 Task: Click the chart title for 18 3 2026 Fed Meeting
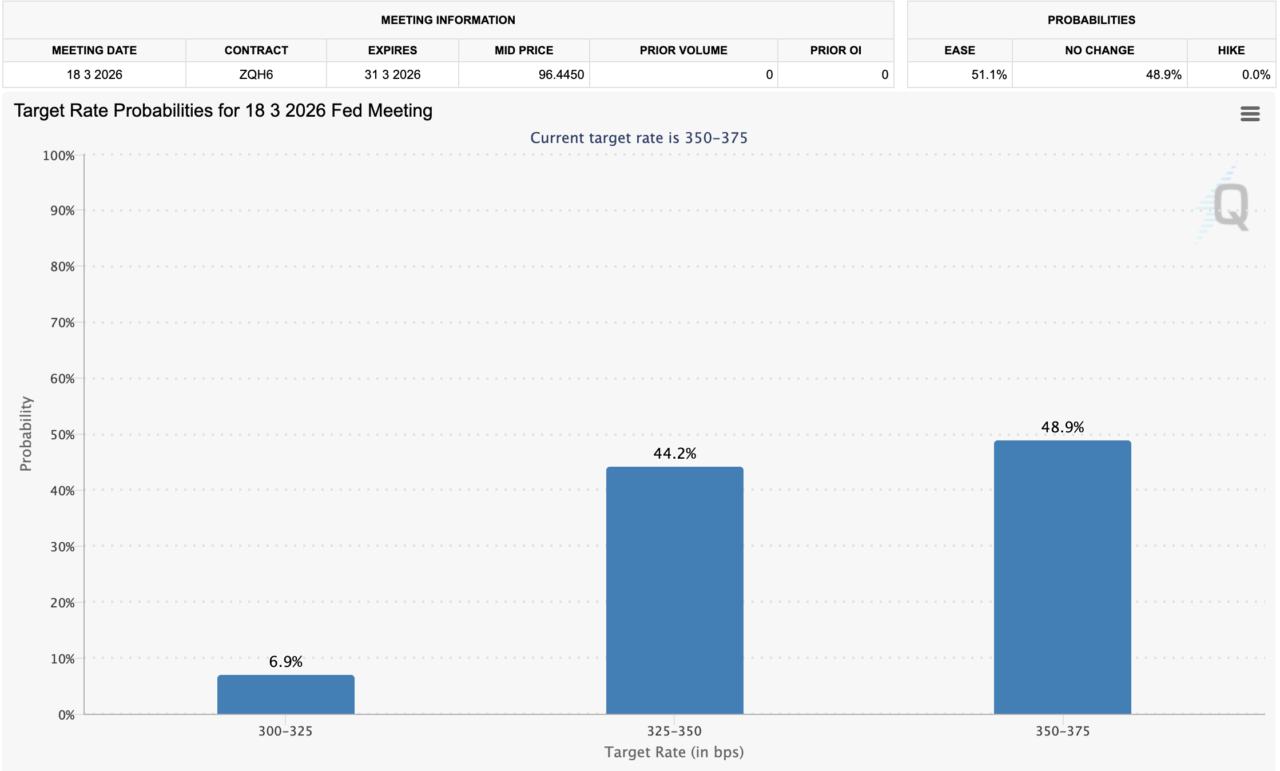tap(223, 111)
